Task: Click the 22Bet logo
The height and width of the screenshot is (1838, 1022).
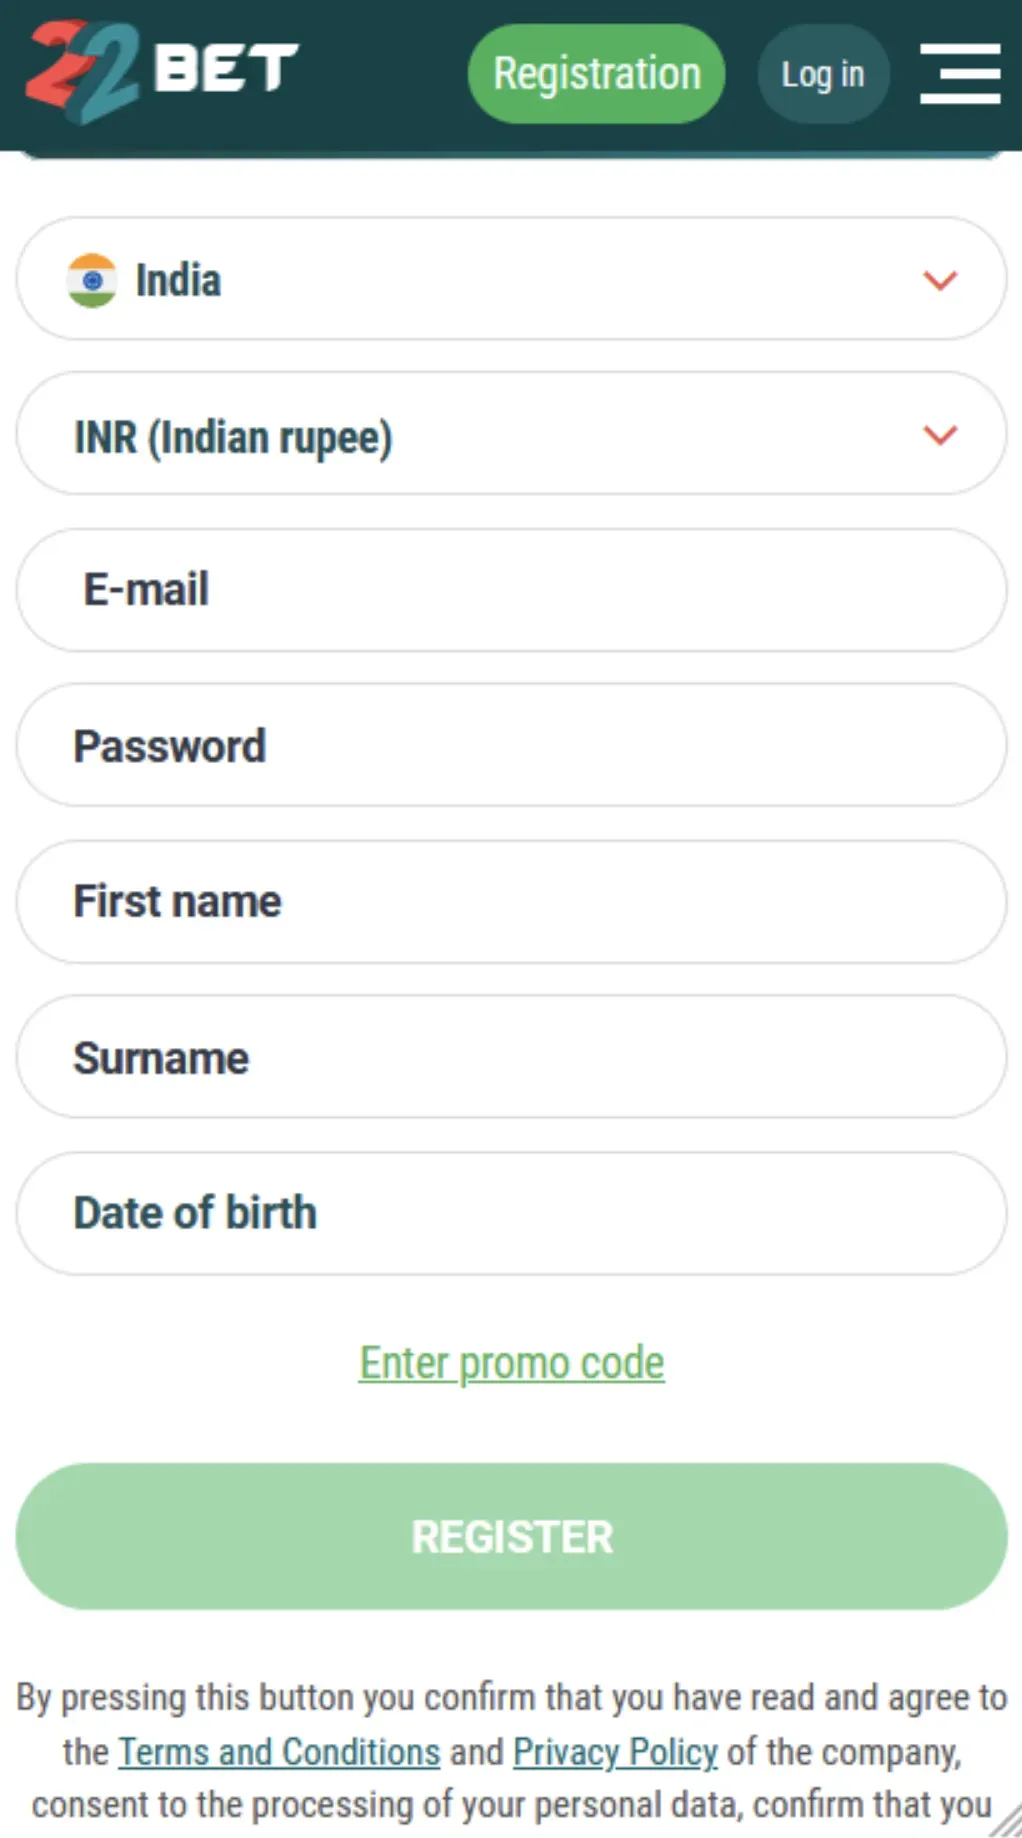Action: click(x=160, y=72)
